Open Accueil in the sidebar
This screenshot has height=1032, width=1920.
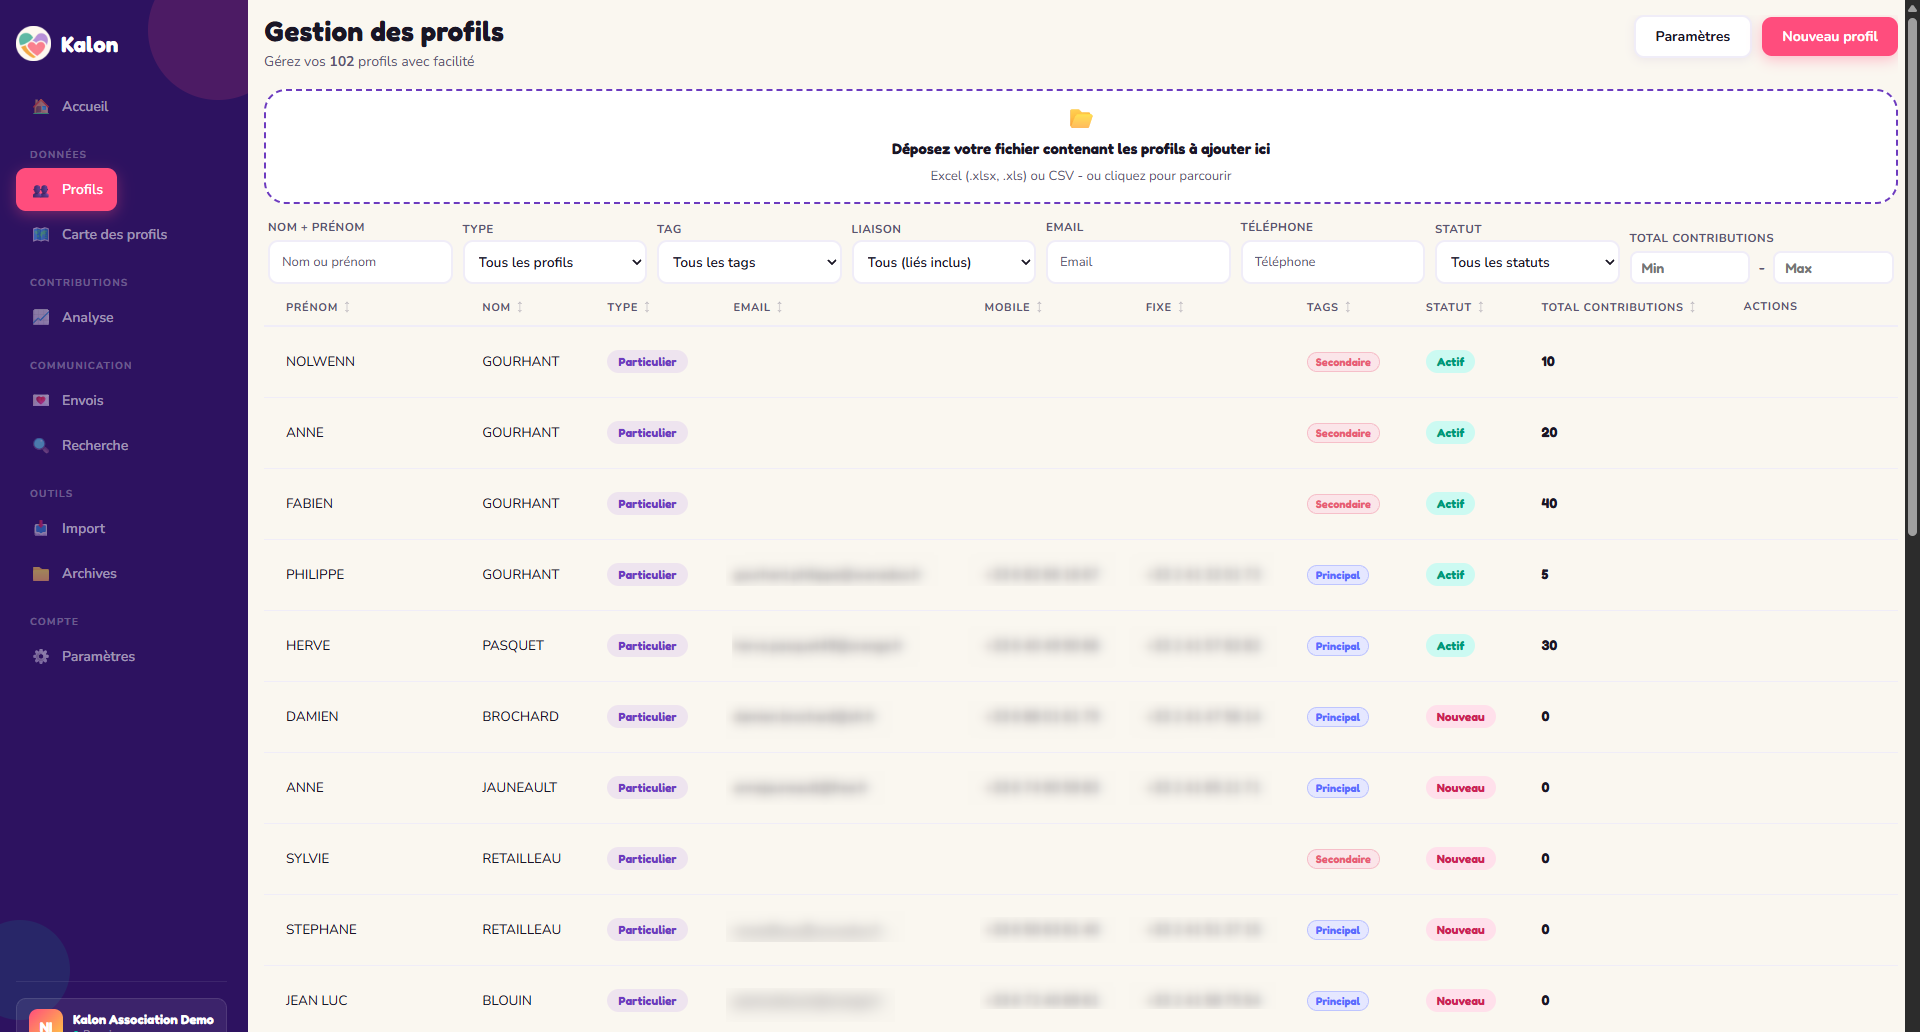[x=85, y=106]
